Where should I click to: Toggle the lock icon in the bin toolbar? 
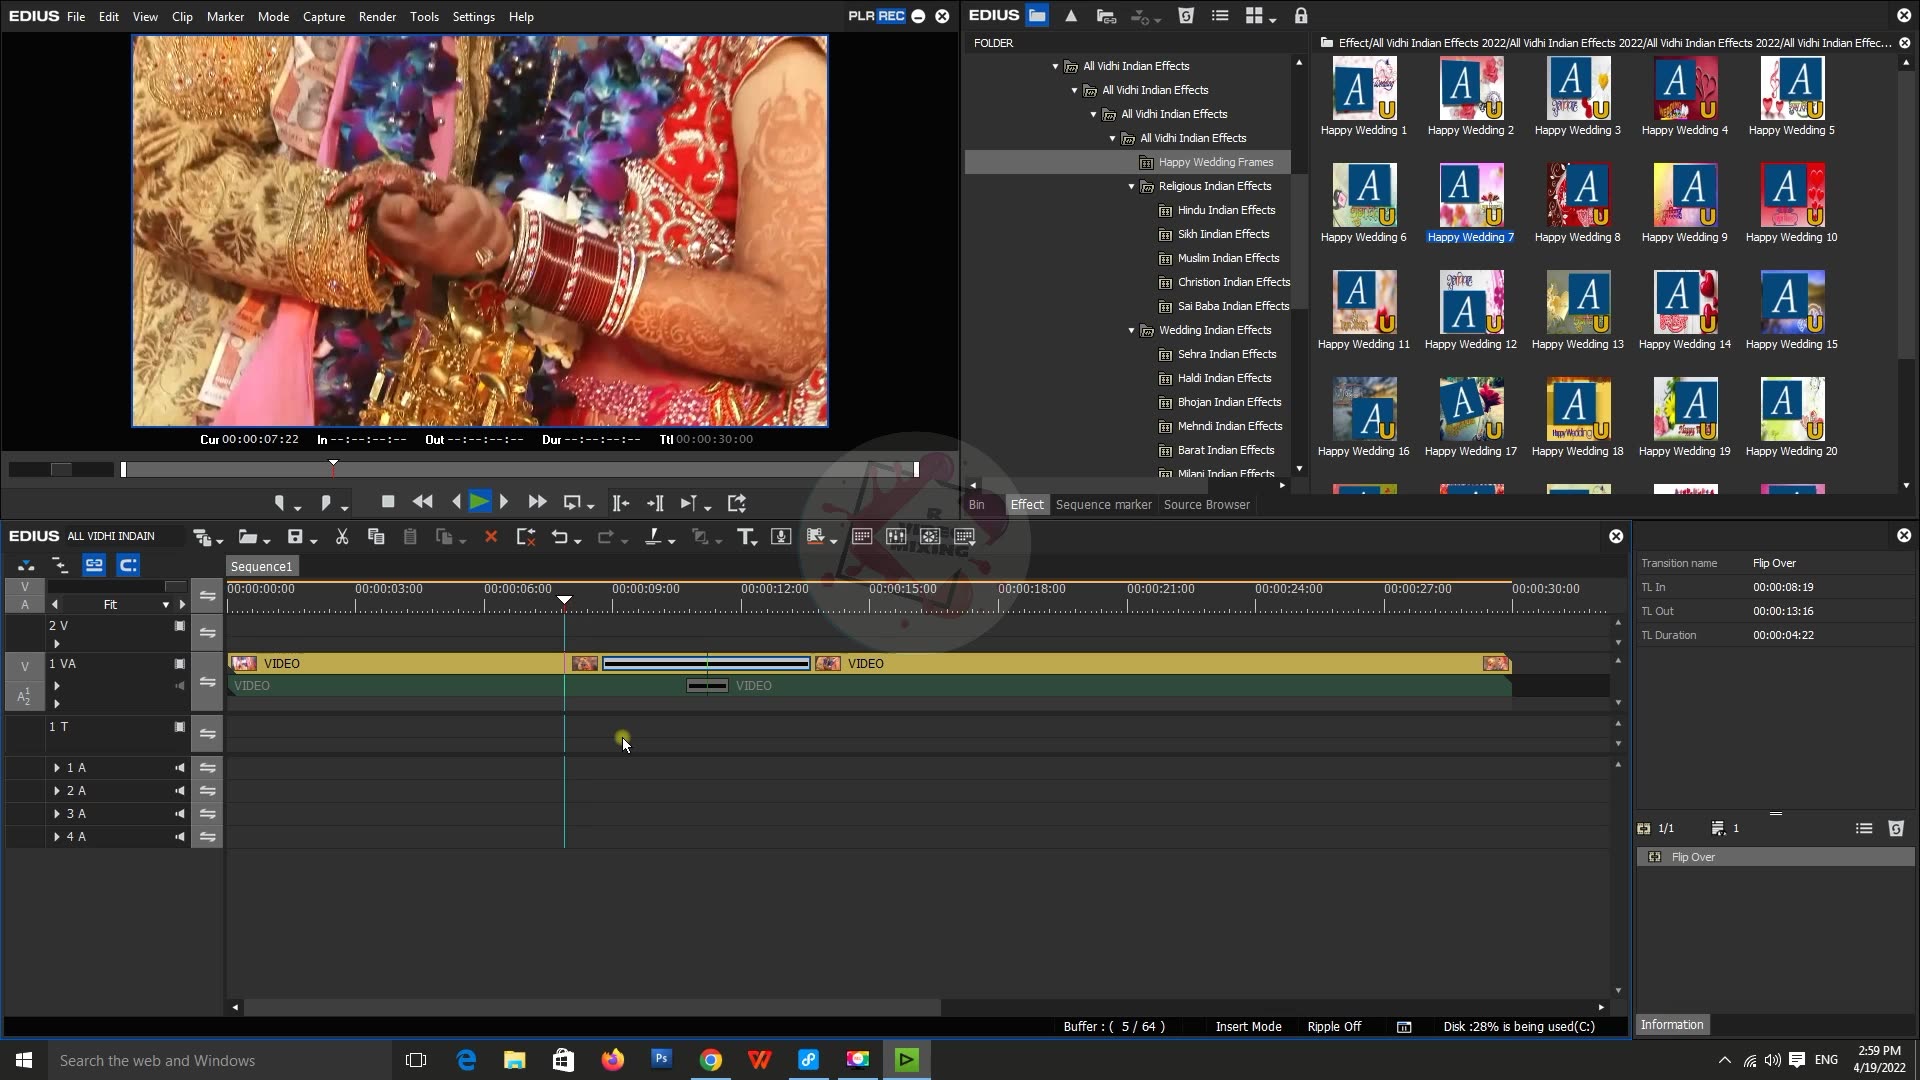point(1301,16)
